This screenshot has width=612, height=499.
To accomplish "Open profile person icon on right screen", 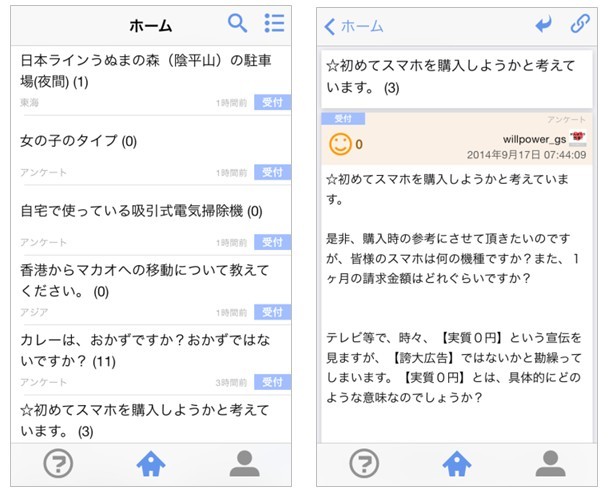I will (550, 463).
